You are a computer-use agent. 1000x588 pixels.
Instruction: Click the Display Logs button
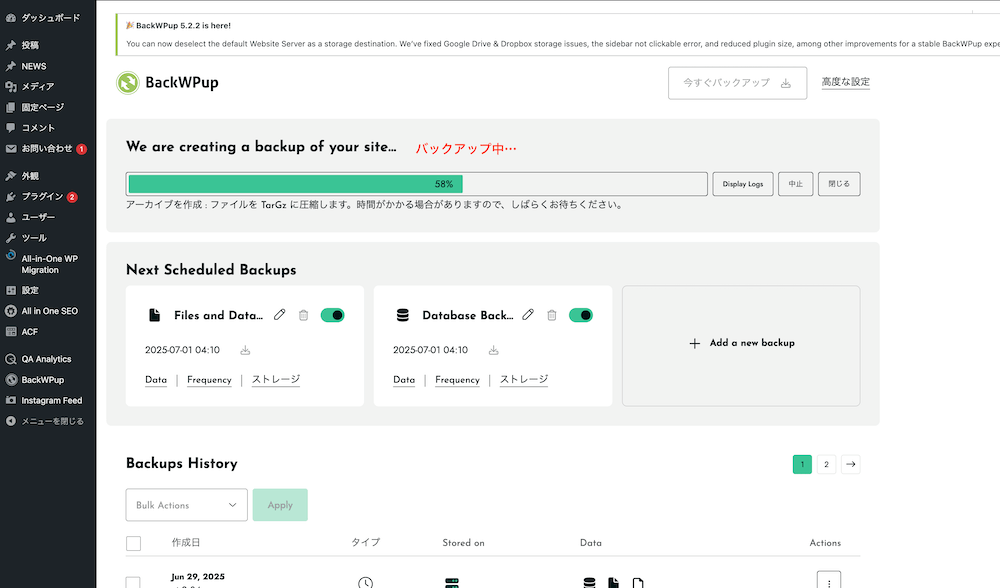coord(743,184)
